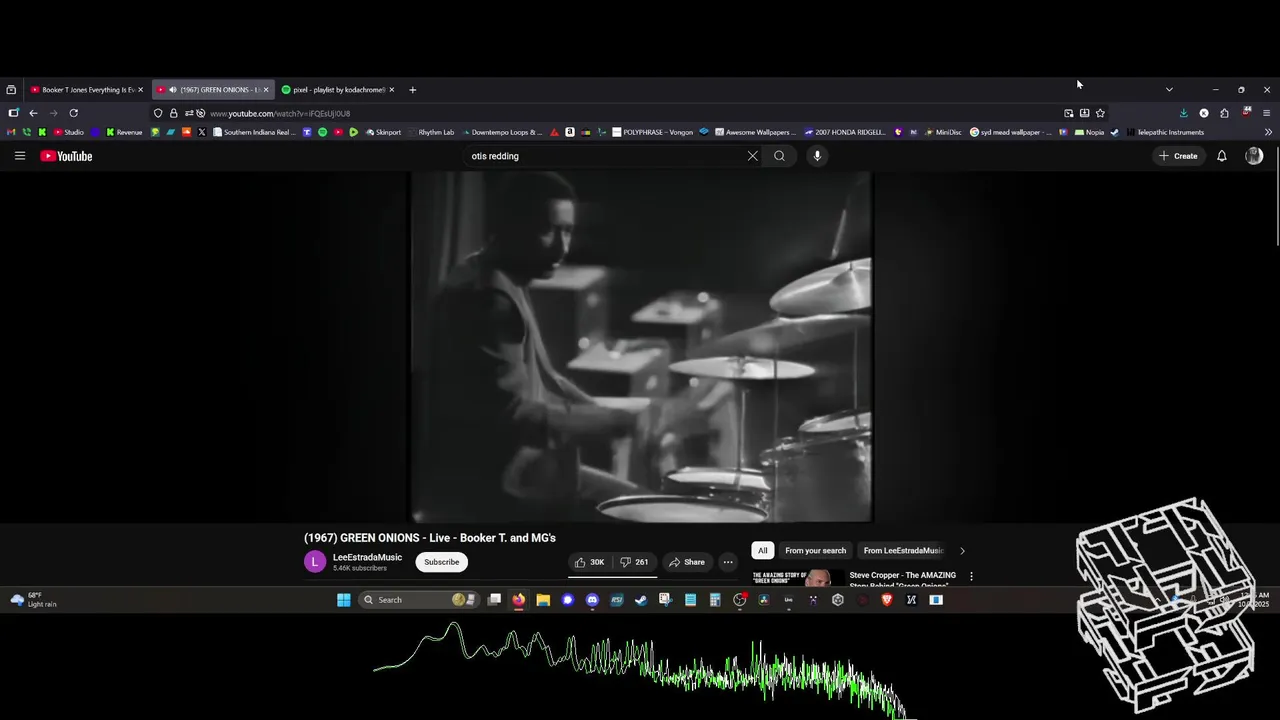
Task: Close the pixel playlist tab
Action: click(x=392, y=90)
